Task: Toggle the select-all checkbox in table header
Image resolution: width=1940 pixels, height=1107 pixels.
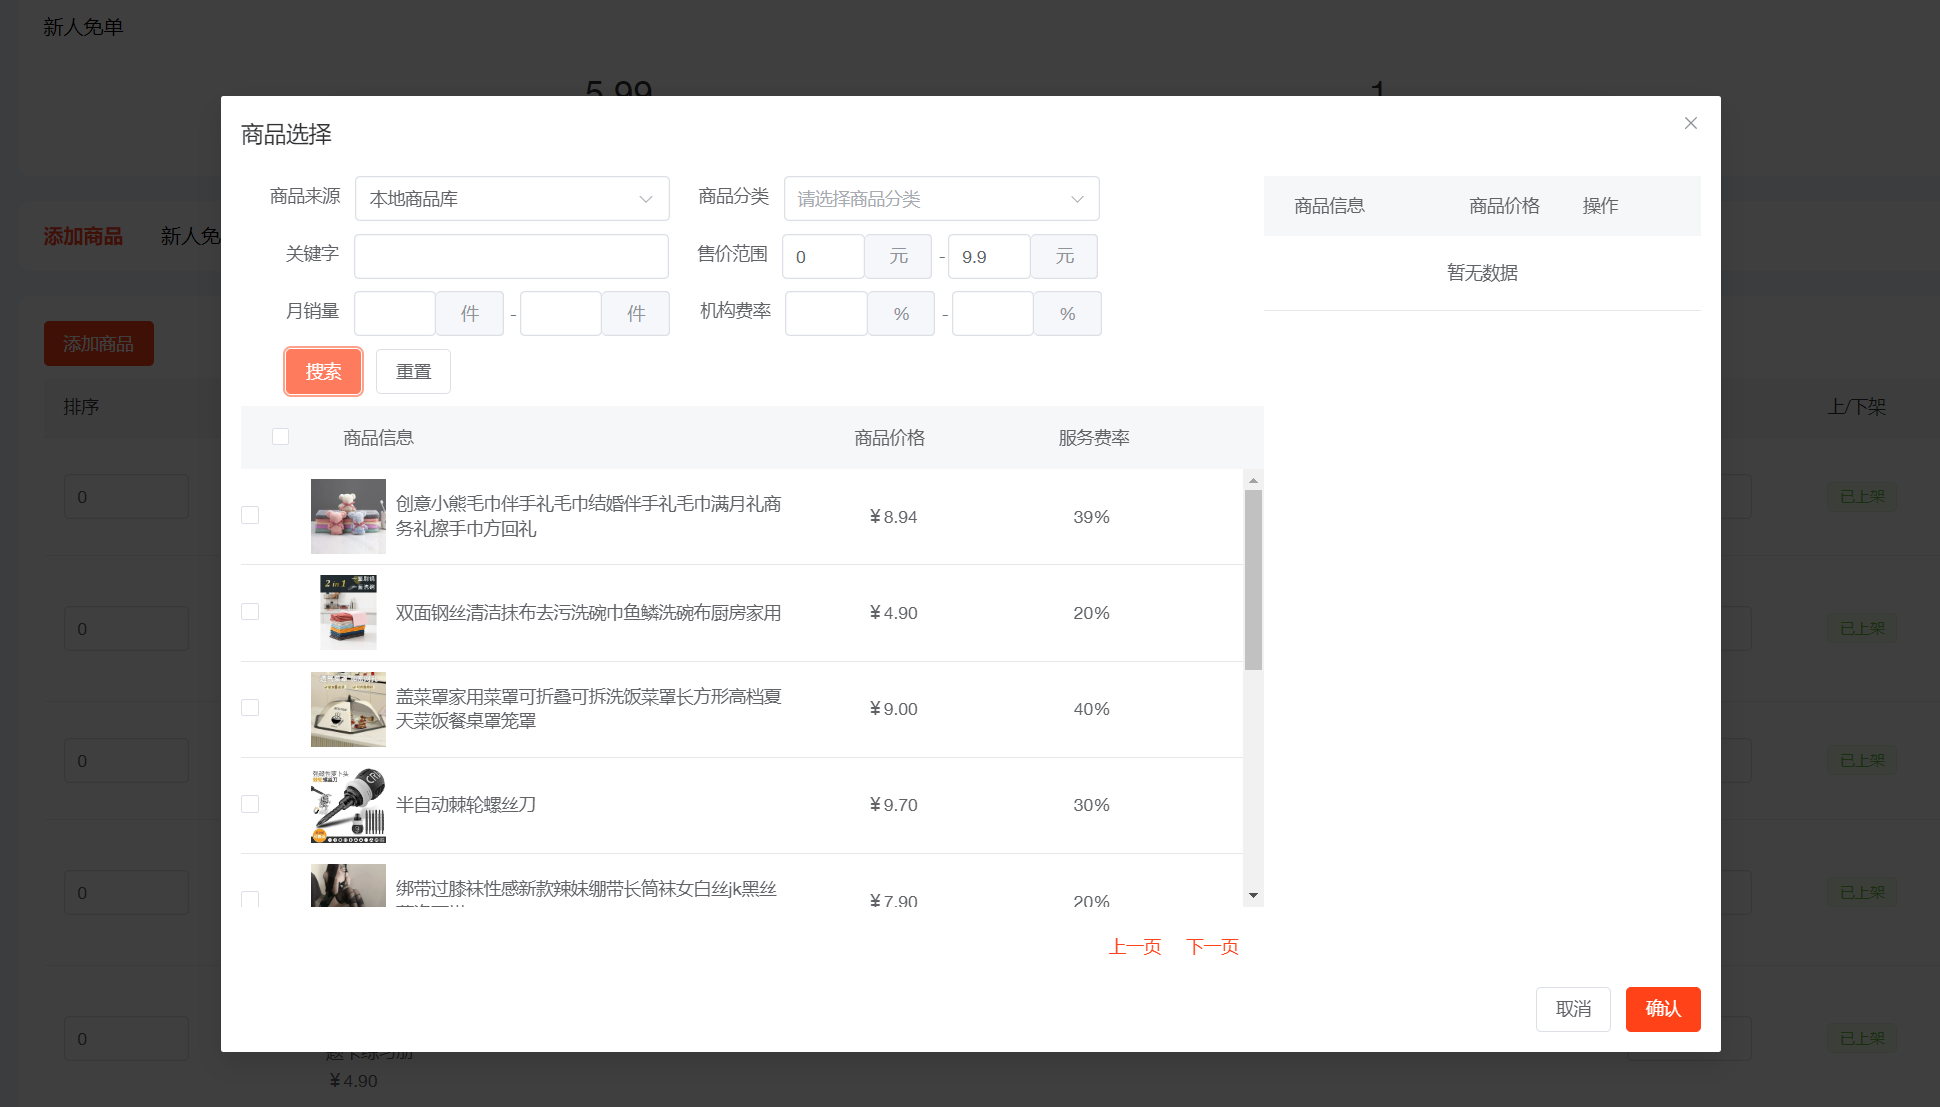Action: pos(281,437)
